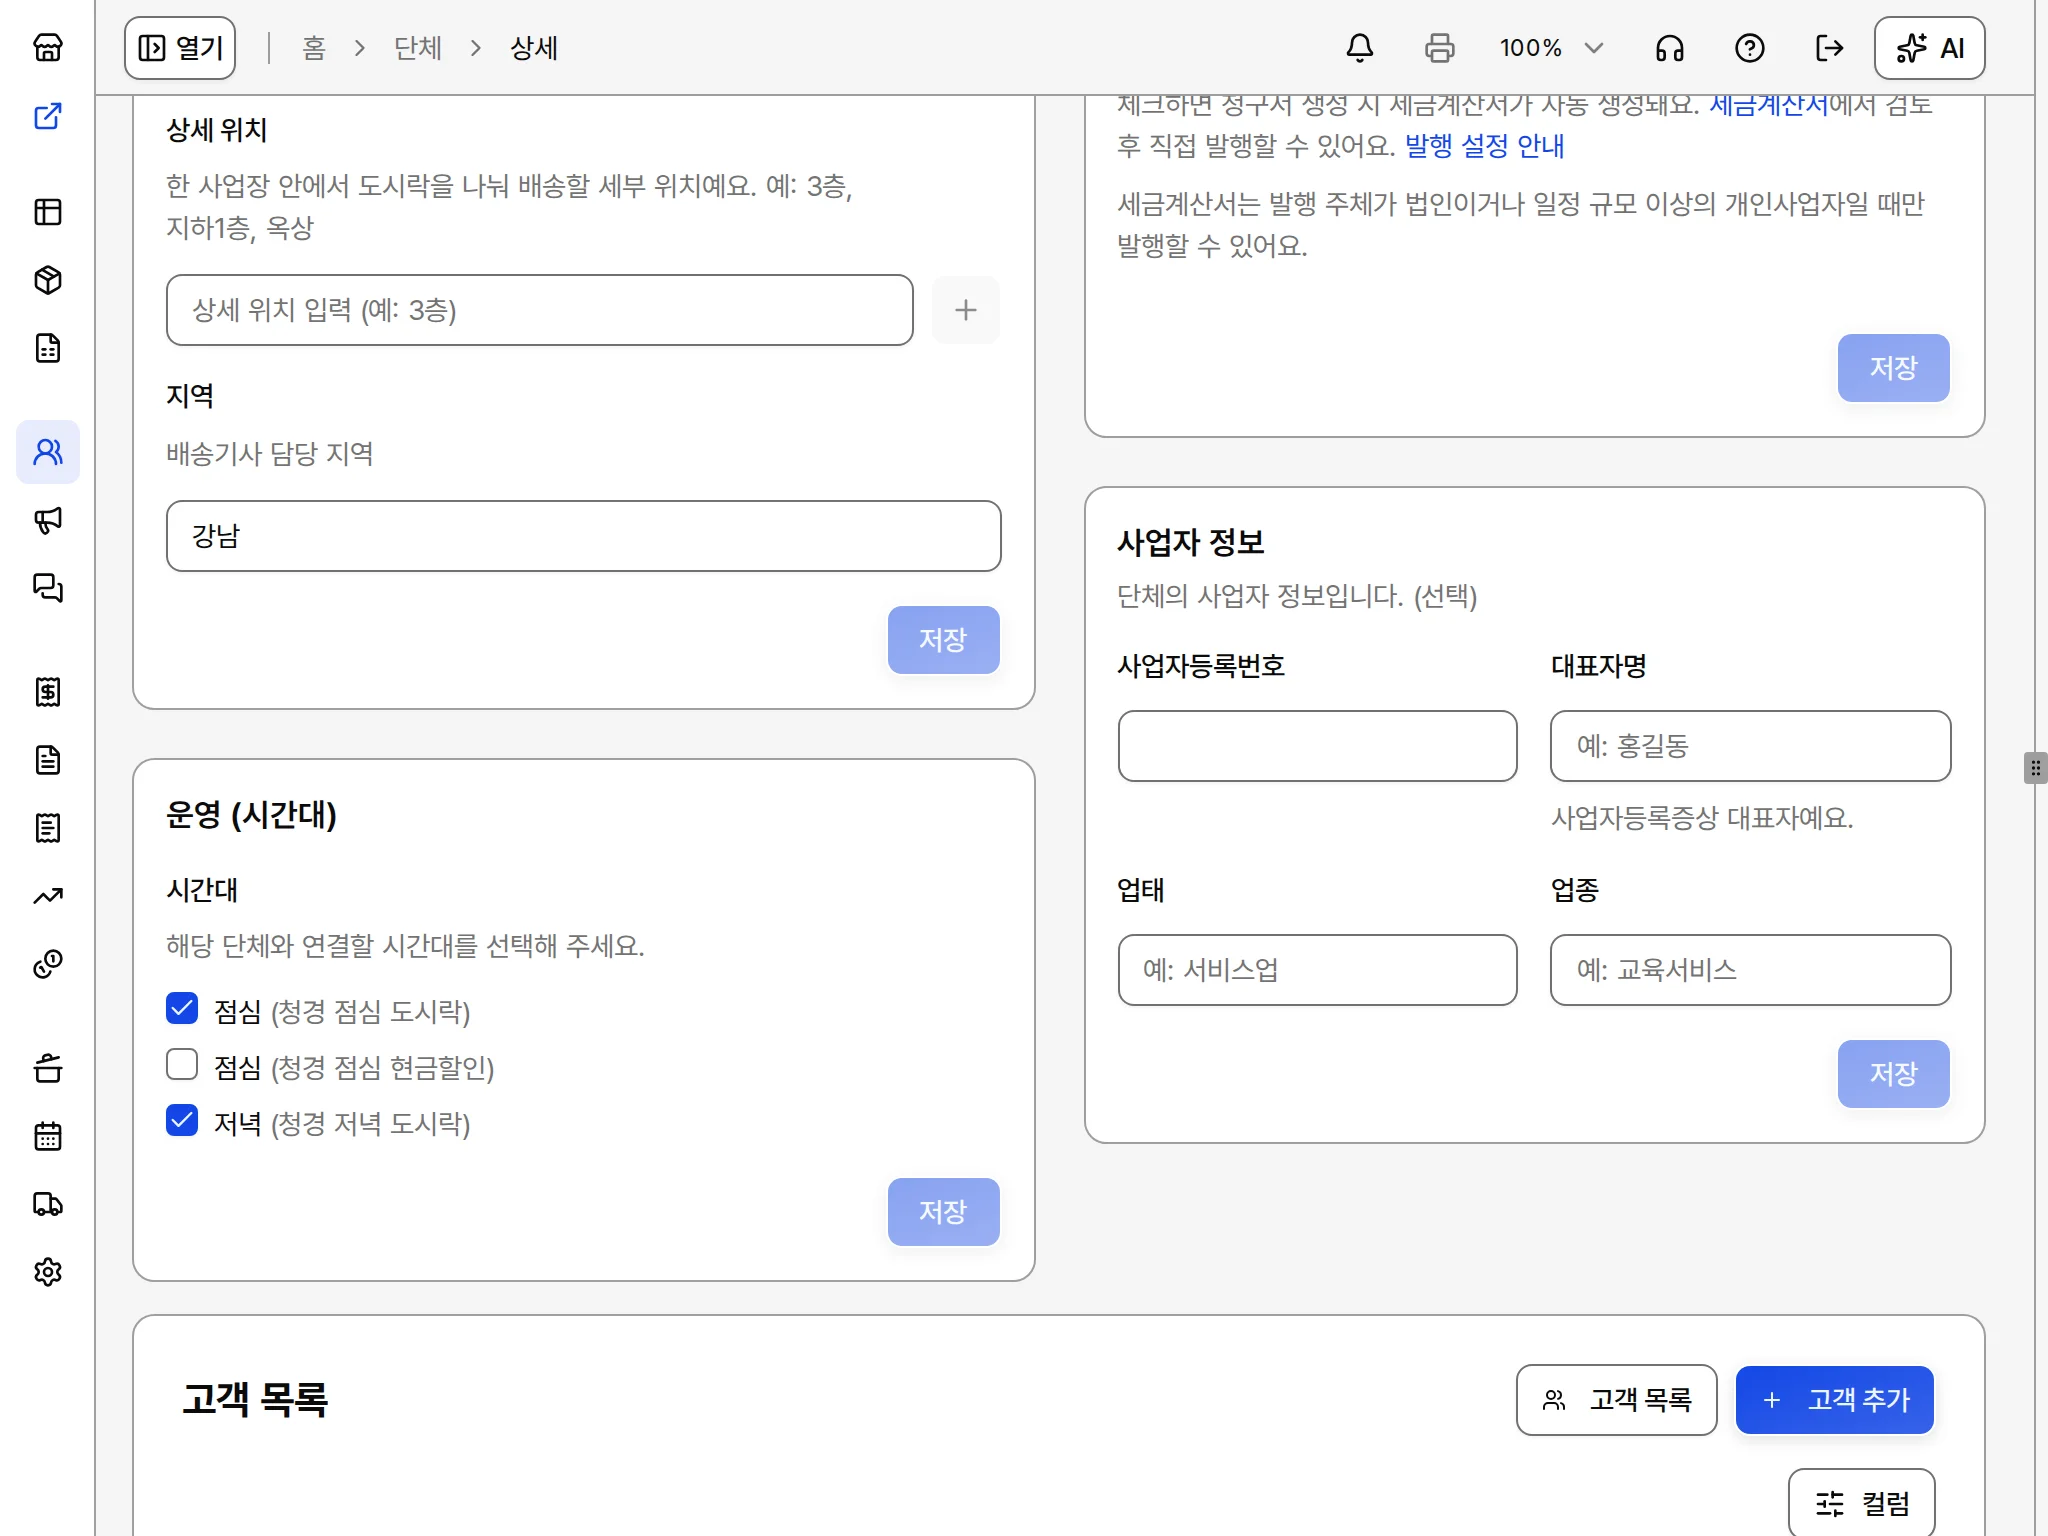Uncheck 점심 (청경 점심 도시락) checkbox

coord(182,1008)
